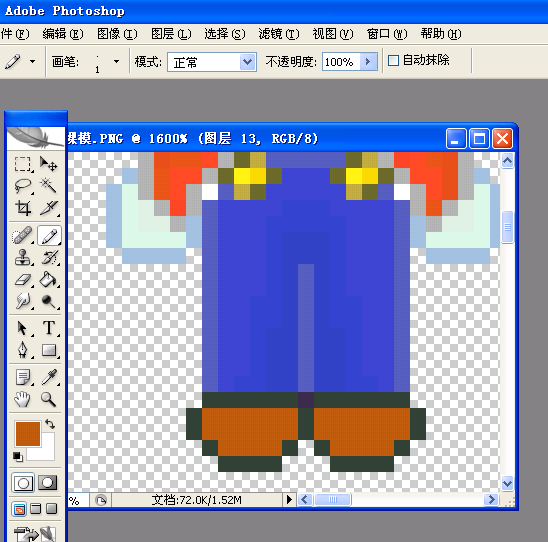Image resolution: width=548 pixels, height=542 pixels.
Task: Open the 视图(V) menu
Action: tap(333, 34)
